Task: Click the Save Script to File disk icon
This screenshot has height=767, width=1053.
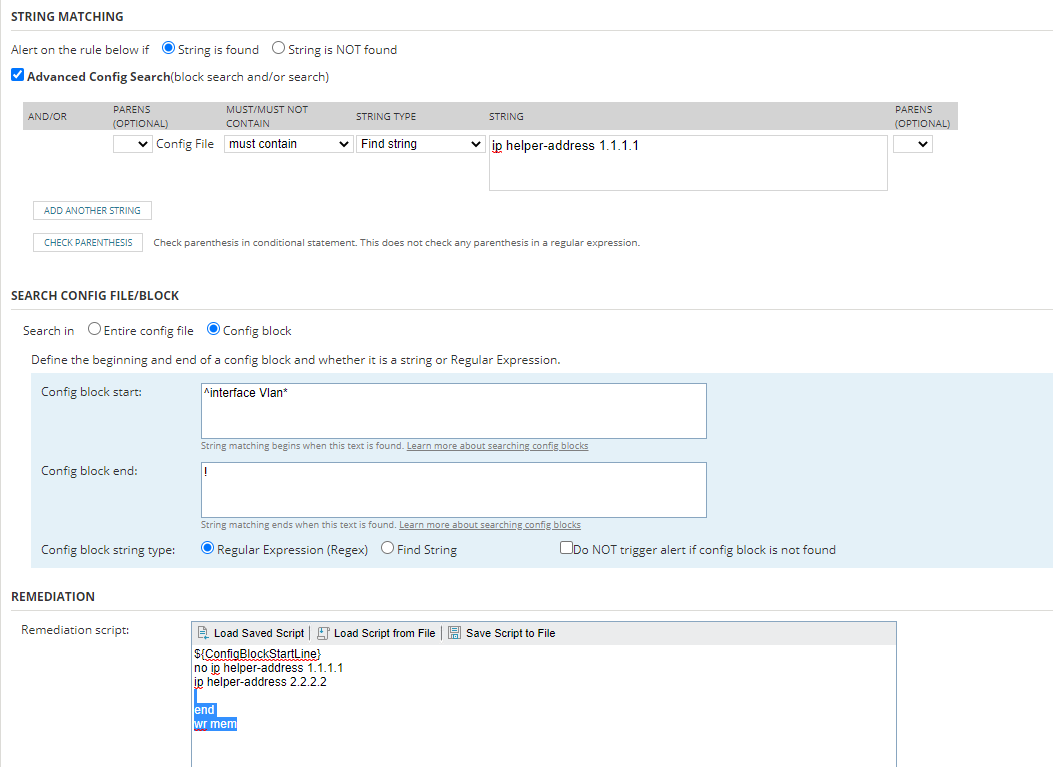Action: click(455, 633)
